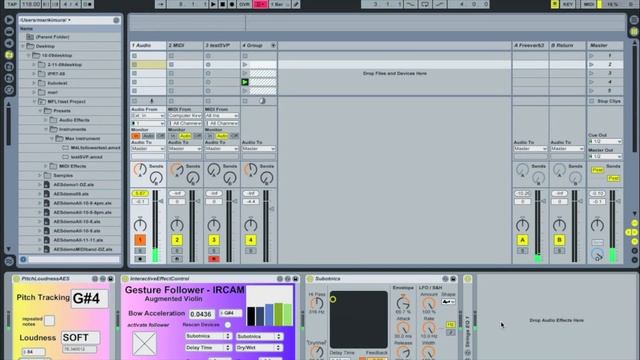Click the TAP tempo button
Image resolution: width=640 pixels, height=360 pixels.
coord(12,4)
